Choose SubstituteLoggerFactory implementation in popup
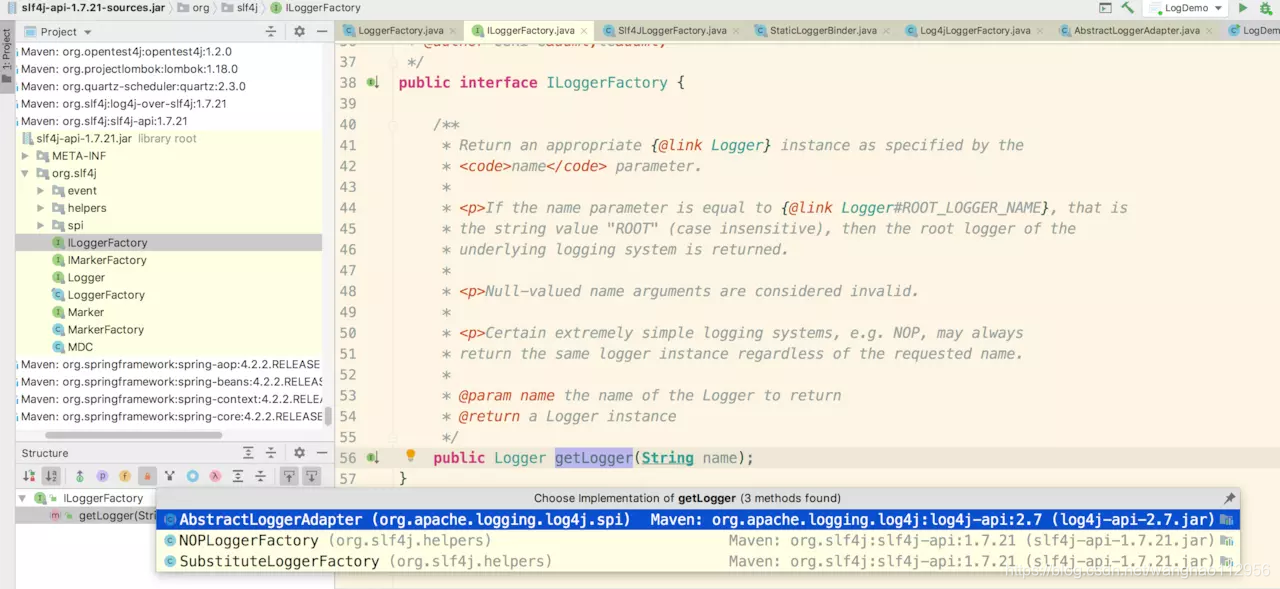The width and height of the screenshot is (1280, 589). click(698, 562)
